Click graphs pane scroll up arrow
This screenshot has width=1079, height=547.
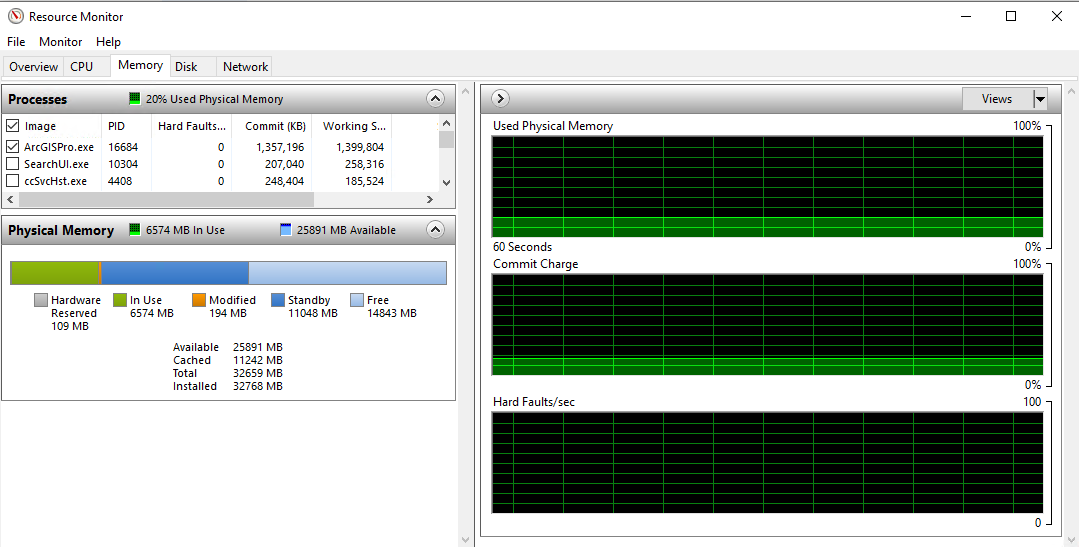1071,91
